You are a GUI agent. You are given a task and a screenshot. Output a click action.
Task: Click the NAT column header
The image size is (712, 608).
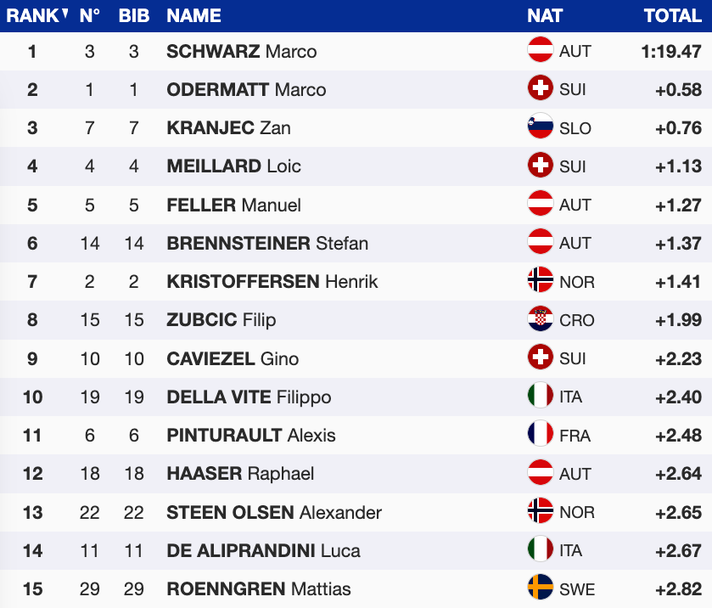pyautogui.click(x=545, y=16)
